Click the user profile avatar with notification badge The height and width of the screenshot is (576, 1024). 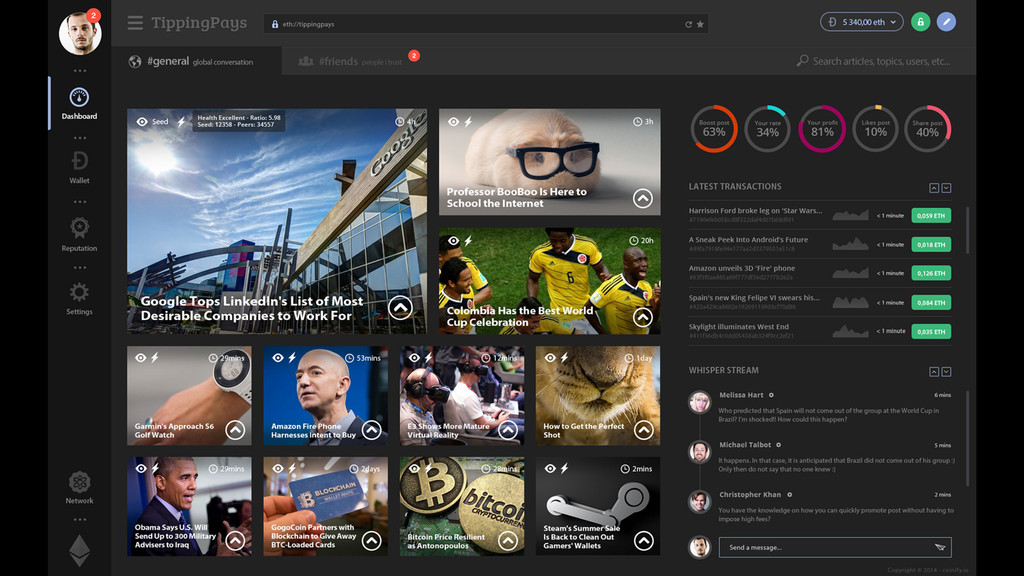tap(80, 33)
